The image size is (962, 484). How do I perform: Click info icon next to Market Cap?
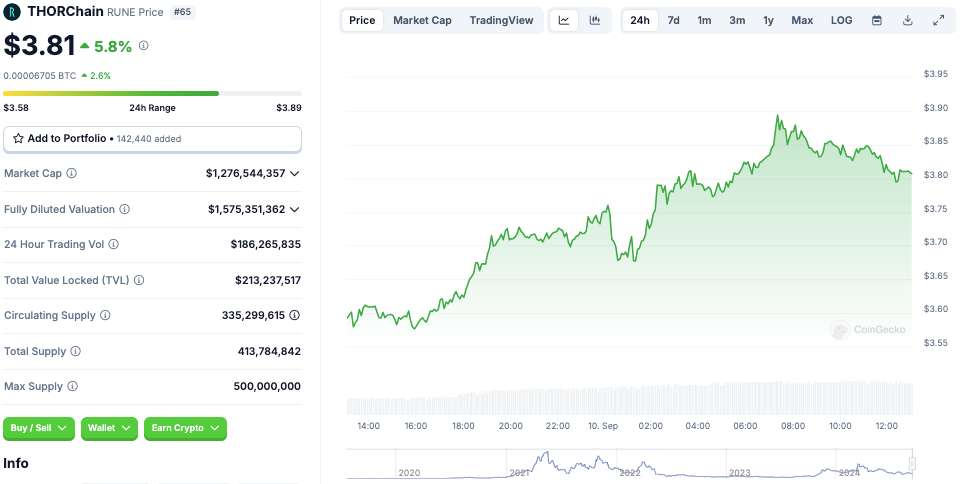71,174
